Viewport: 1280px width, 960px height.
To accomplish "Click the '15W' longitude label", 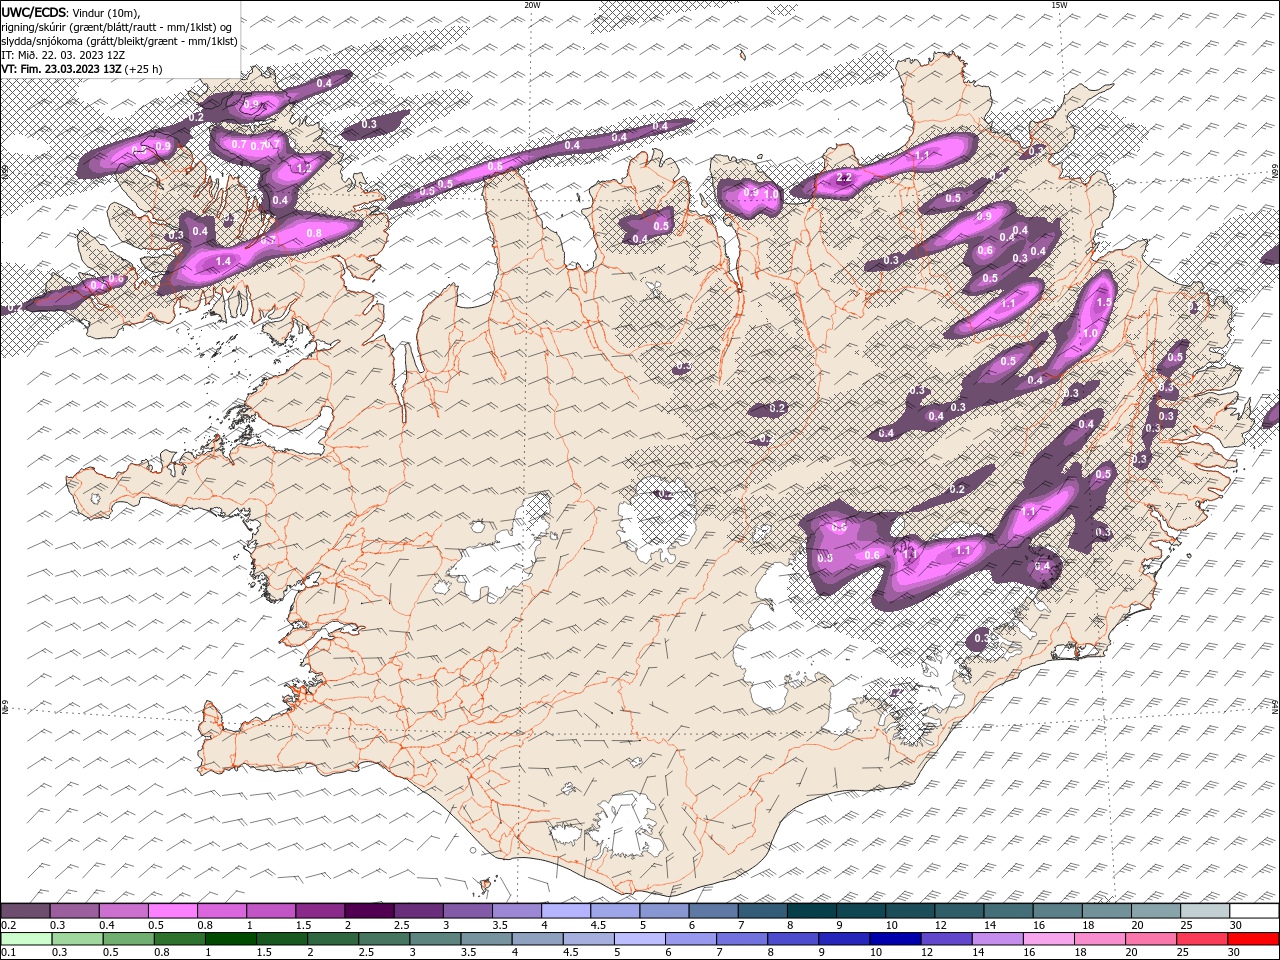I will point(1058,5).
